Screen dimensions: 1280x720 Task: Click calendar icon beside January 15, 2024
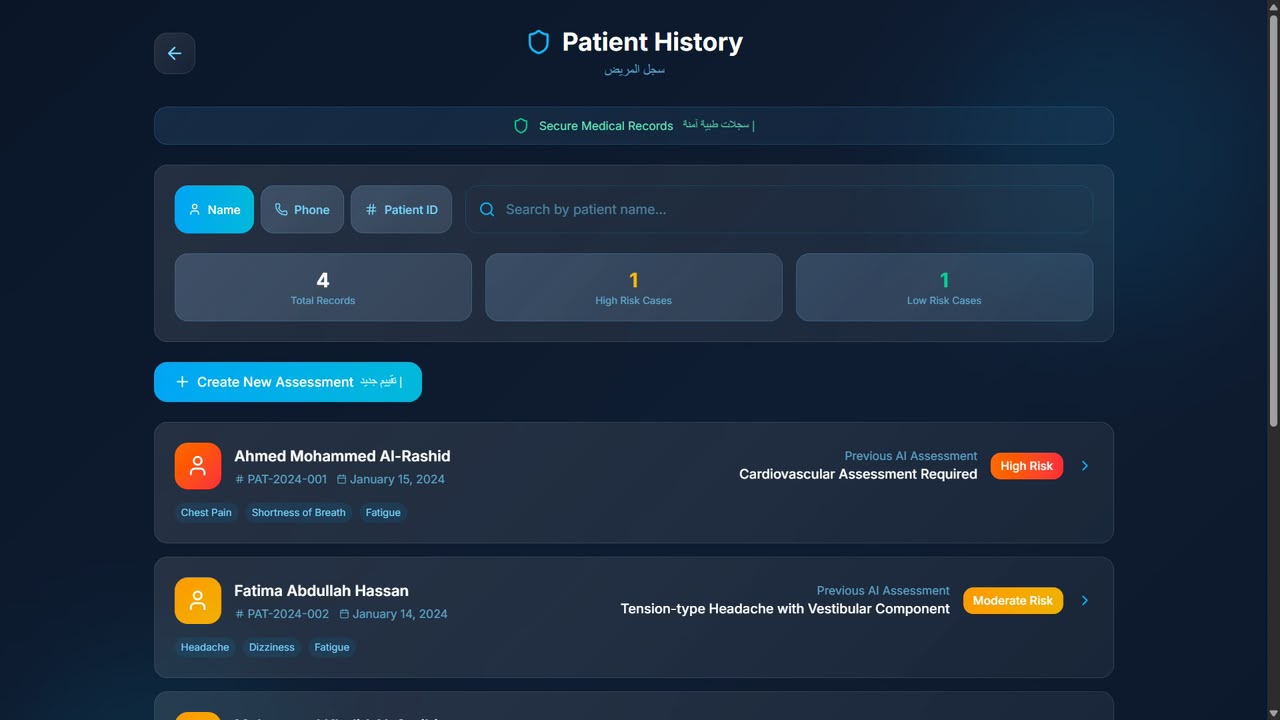(x=341, y=479)
